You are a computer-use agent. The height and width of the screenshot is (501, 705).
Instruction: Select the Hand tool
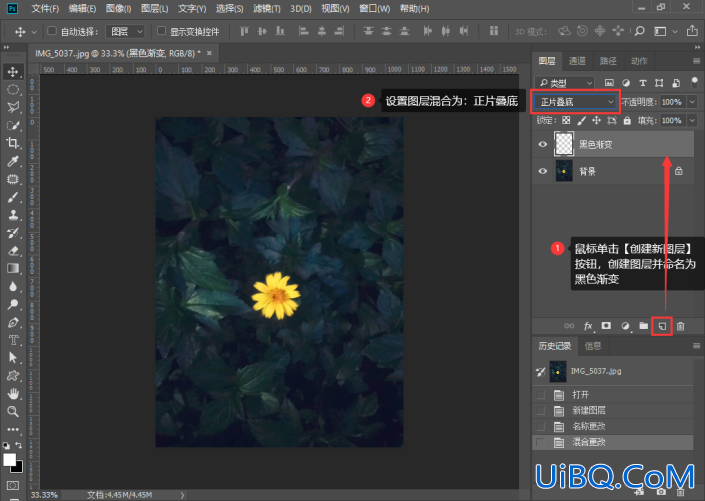coord(13,394)
